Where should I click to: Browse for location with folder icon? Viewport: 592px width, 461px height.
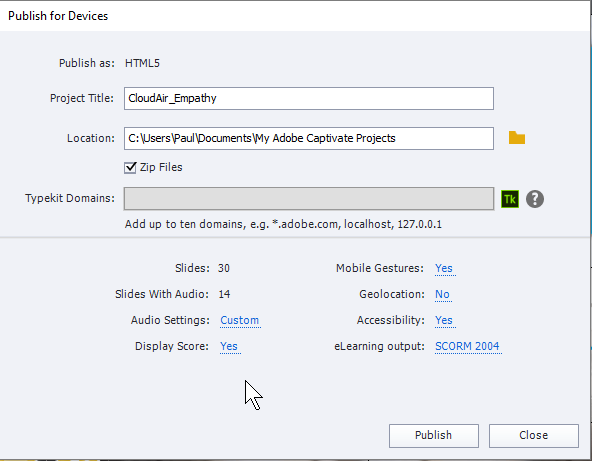(516, 138)
